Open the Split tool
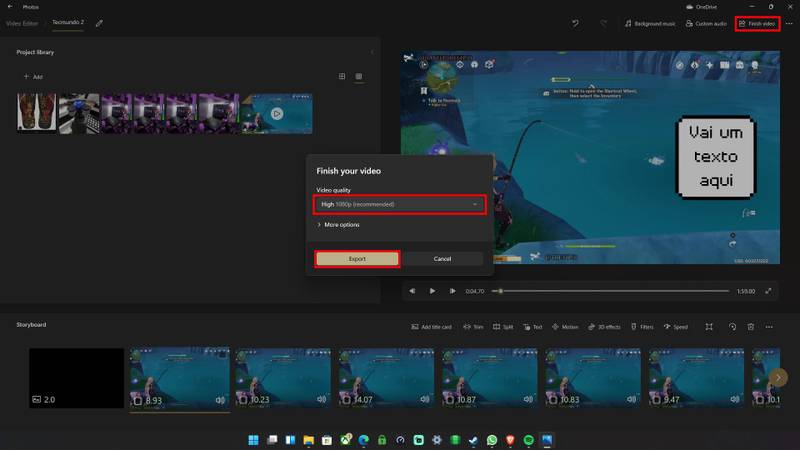 (503, 327)
